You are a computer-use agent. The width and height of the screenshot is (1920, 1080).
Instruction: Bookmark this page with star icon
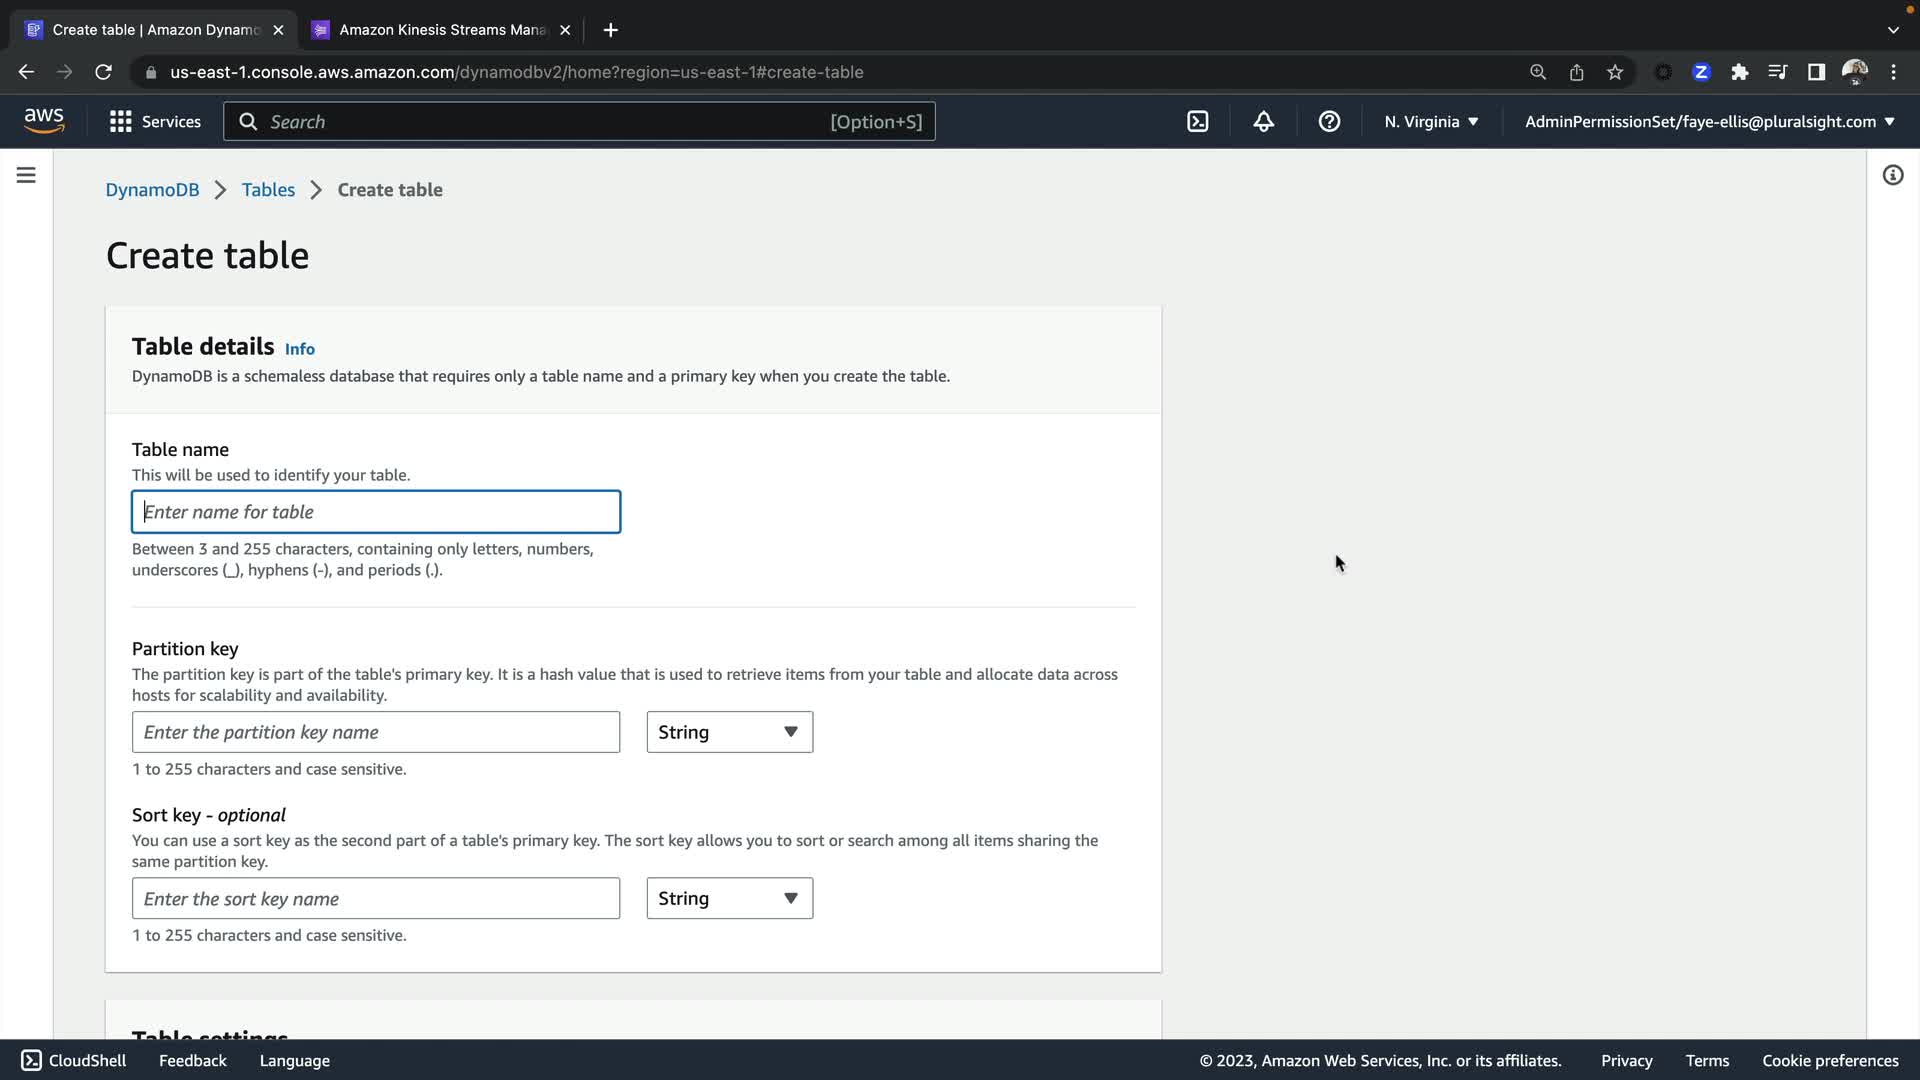1614,72
